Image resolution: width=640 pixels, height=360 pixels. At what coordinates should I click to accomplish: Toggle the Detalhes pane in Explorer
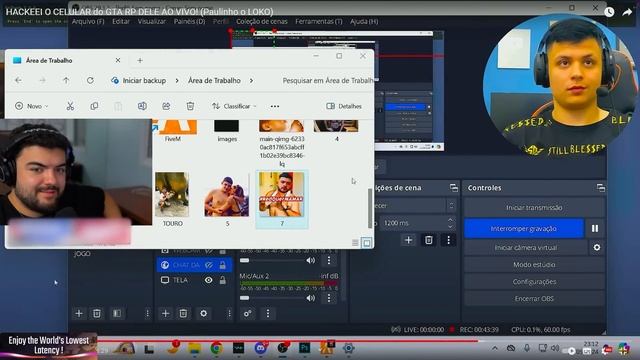tap(344, 106)
